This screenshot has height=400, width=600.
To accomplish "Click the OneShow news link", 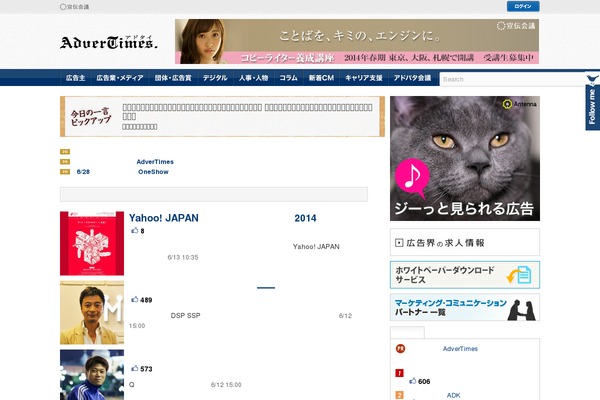I will click(153, 172).
